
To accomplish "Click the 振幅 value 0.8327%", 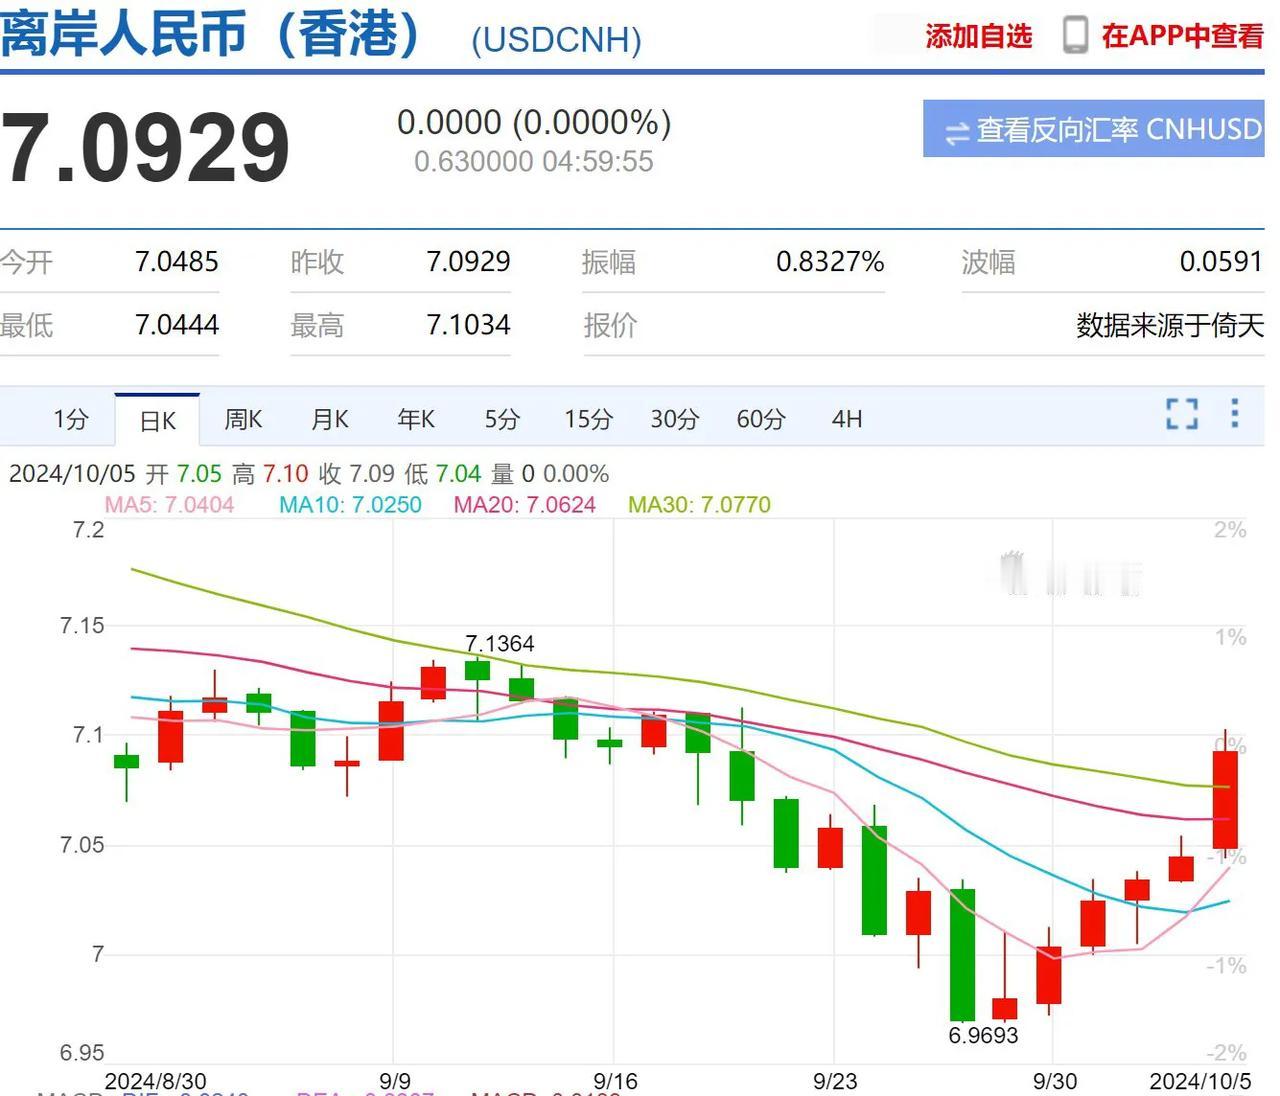I will (x=830, y=262).
